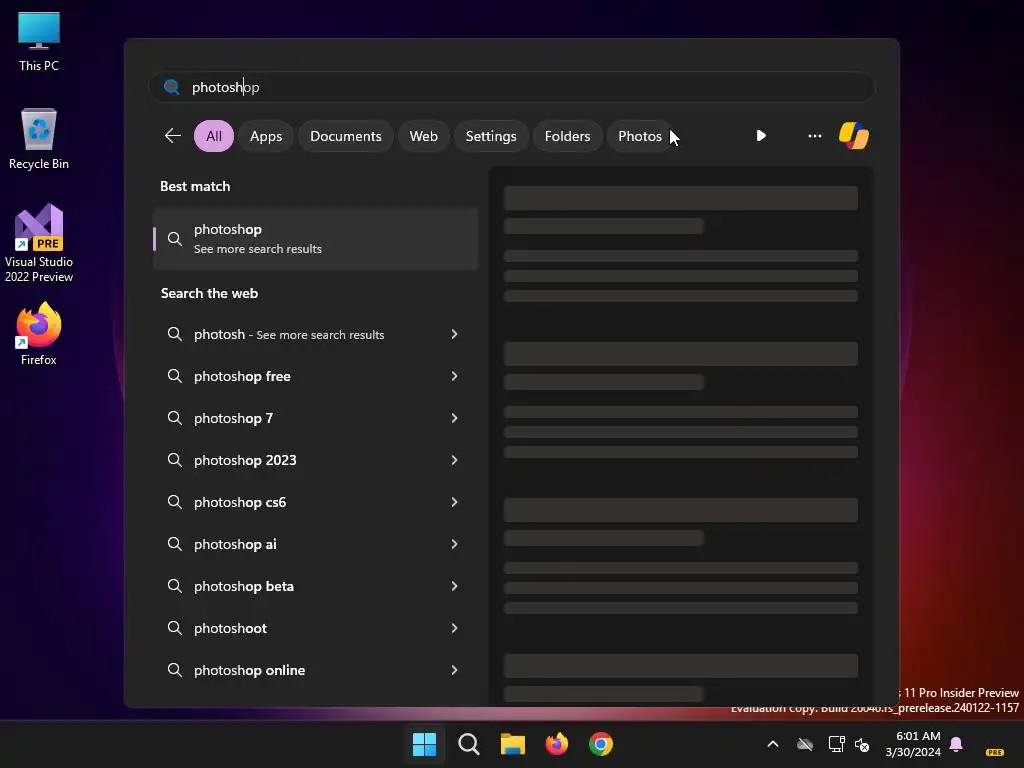Switch to the Apps filter tab
Image resolution: width=1024 pixels, height=768 pixels.
266,136
